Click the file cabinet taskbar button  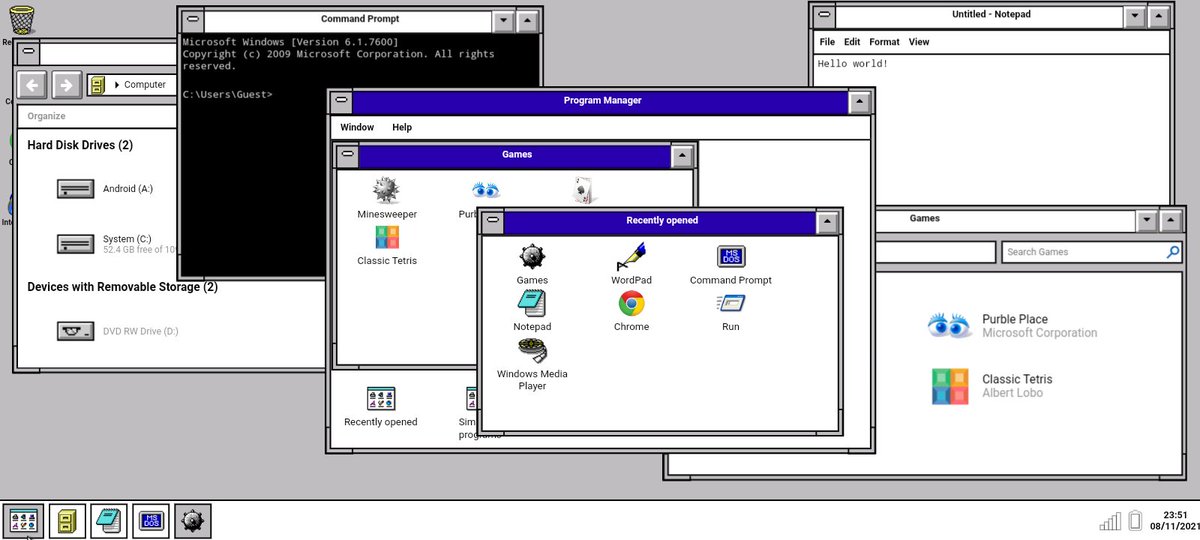(x=67, y=520)
